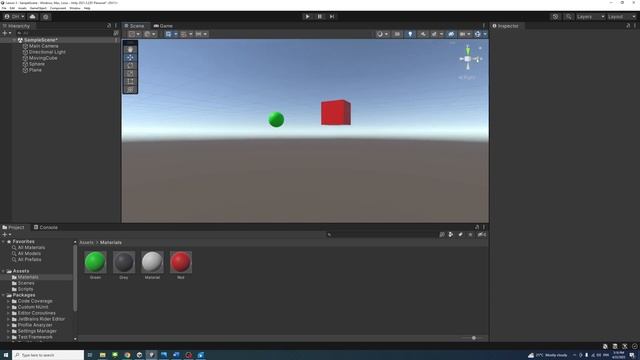Click Chrome icon on the taskbar
Screen dimensions: 640x360
point(127,355)
